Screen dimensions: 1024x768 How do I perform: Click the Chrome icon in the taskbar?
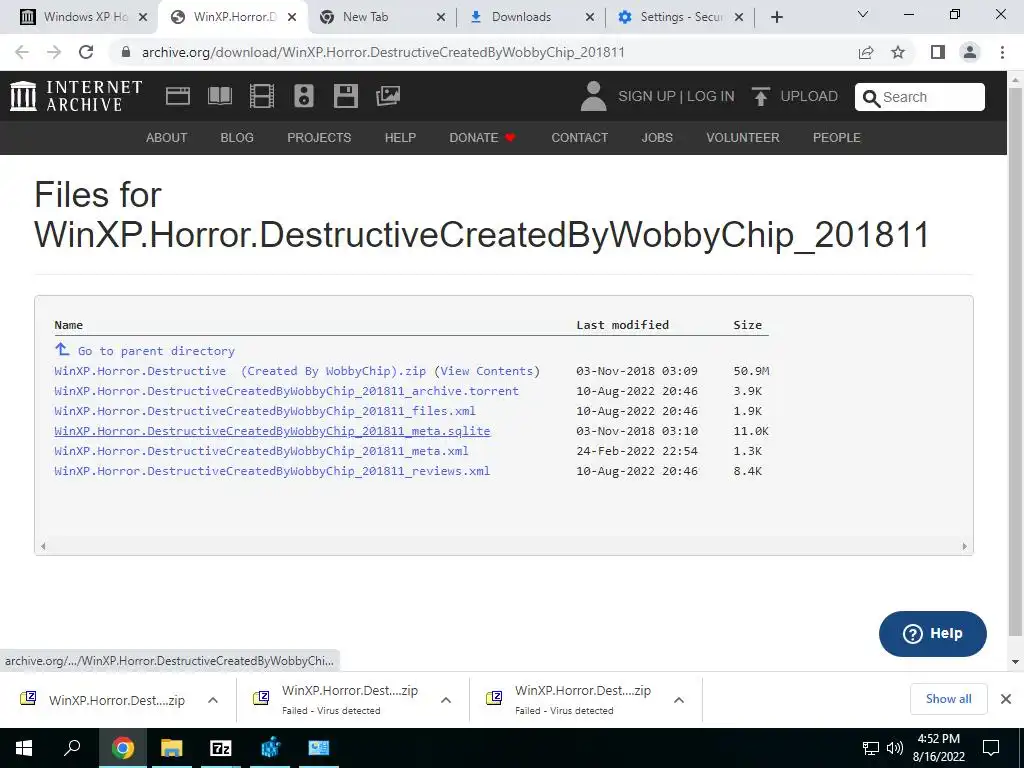click(x=122, y=748)
